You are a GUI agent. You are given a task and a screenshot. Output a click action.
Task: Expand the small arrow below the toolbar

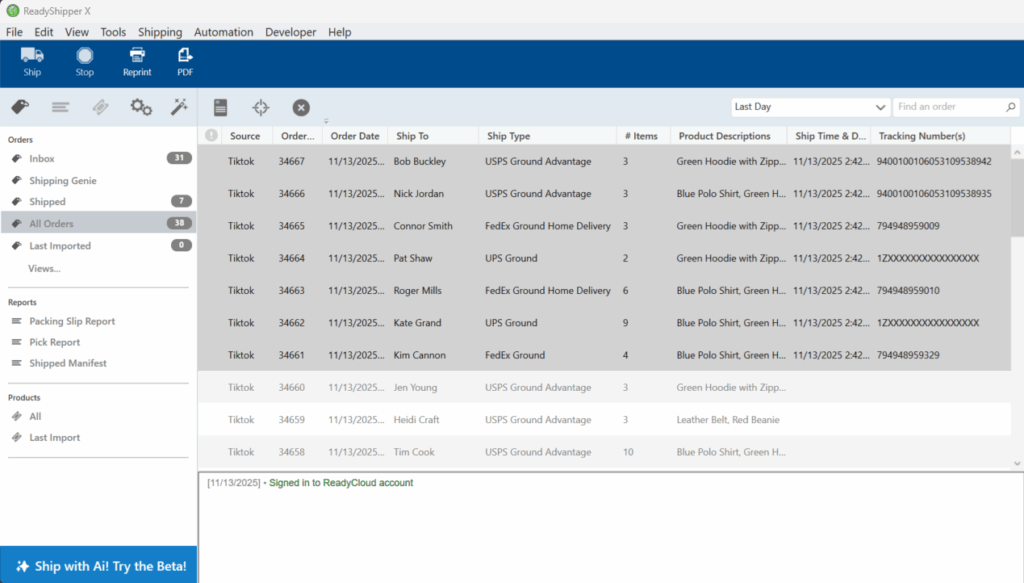326,122
